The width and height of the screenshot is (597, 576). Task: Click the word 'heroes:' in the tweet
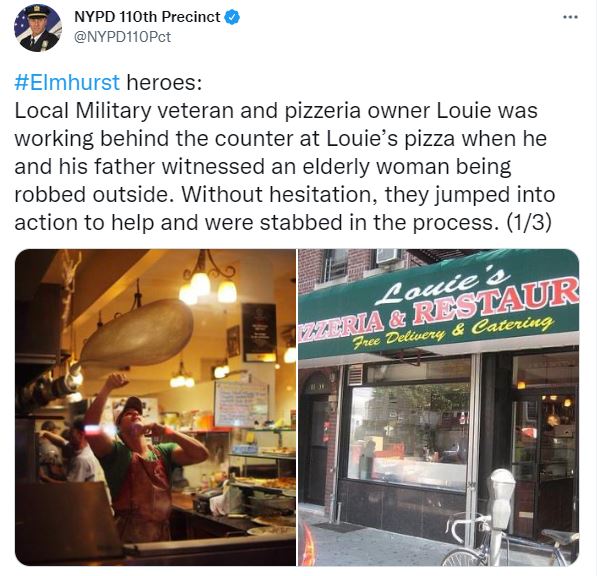point(164,82)
